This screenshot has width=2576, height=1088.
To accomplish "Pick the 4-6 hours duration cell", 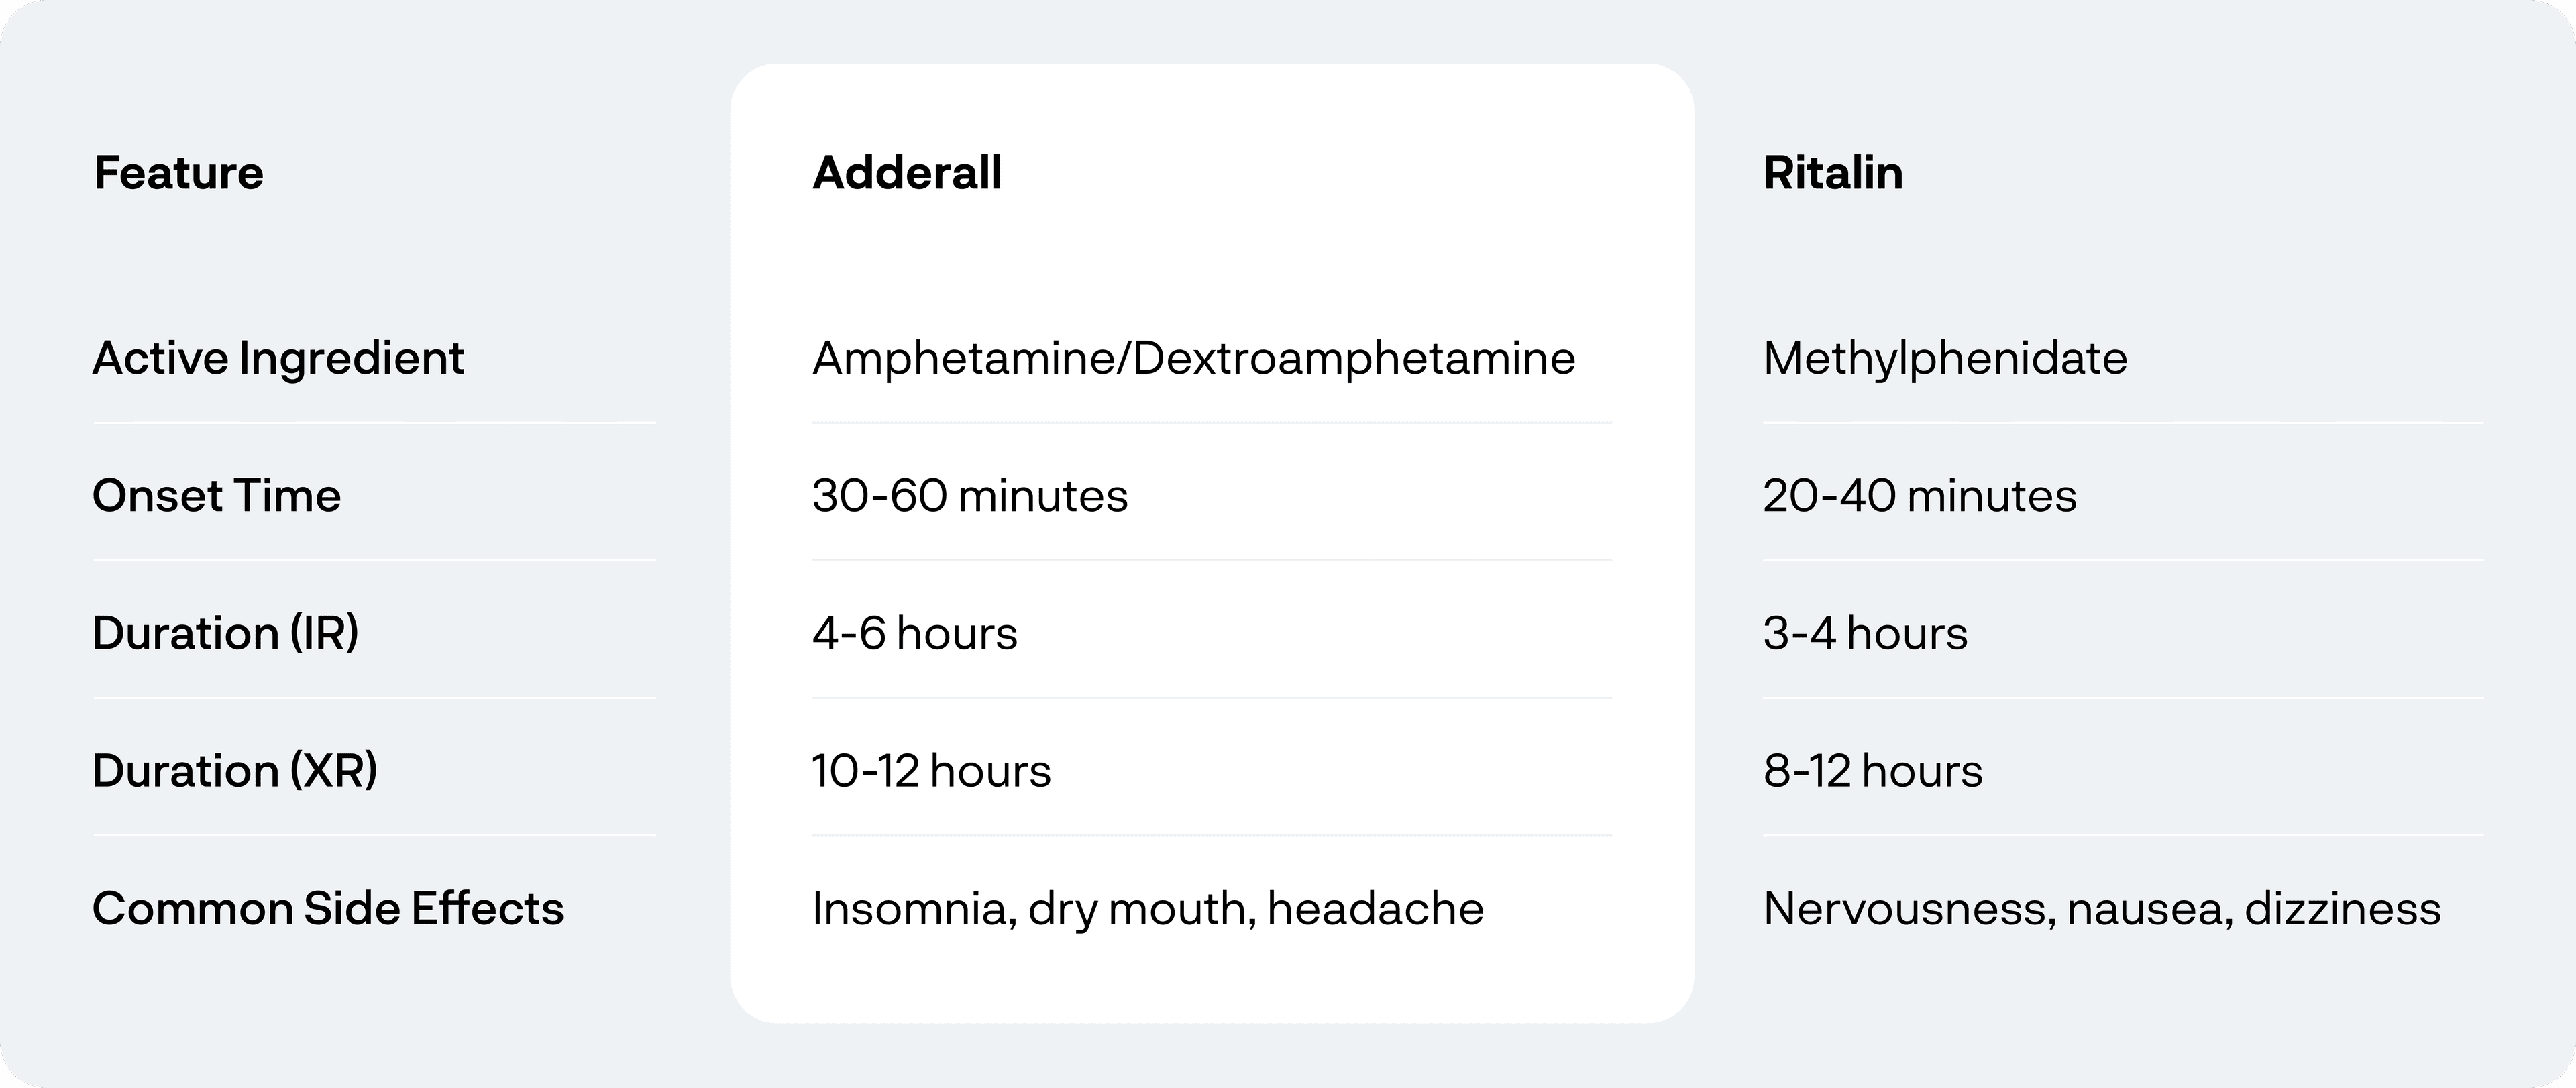I will click(x=915, y=633).
